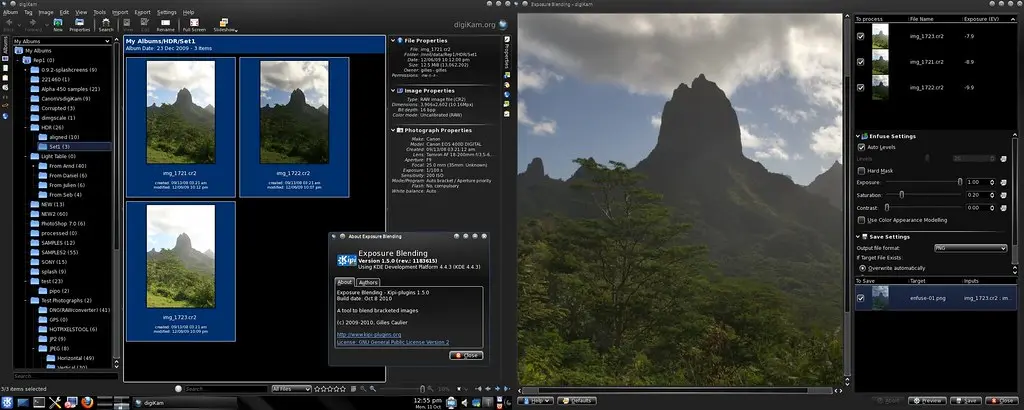This screenshot has height=410, width=1024.
Task: Enable the Hard Mask checkbox
Action: coord(861,170)
